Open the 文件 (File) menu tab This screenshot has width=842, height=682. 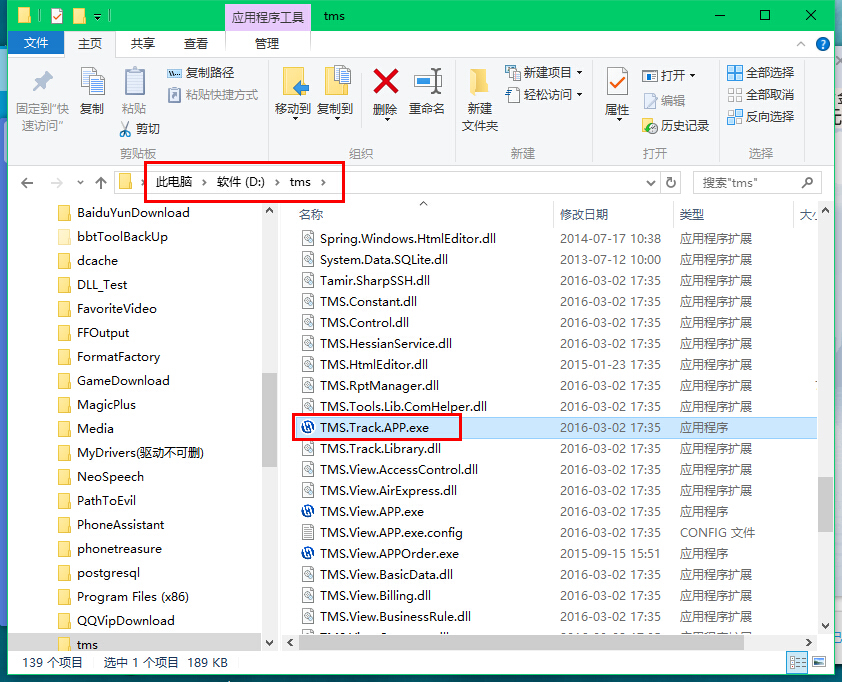(36, 44)
